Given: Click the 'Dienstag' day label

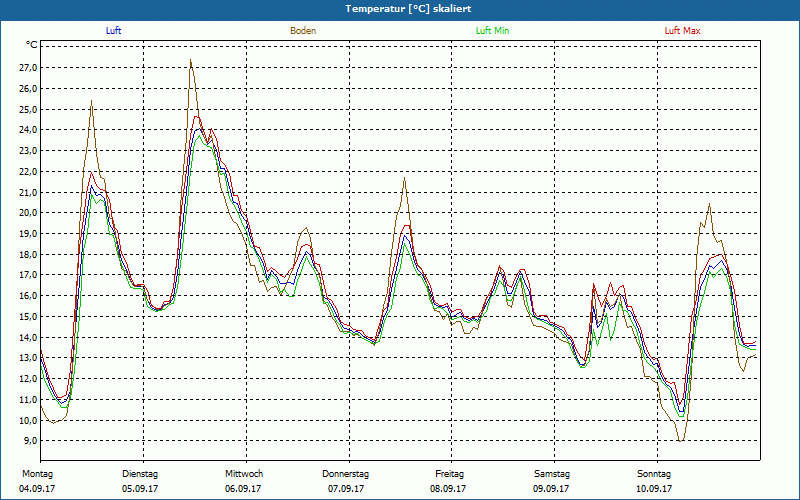Looking at the screenshot, I should pos(140,474).
